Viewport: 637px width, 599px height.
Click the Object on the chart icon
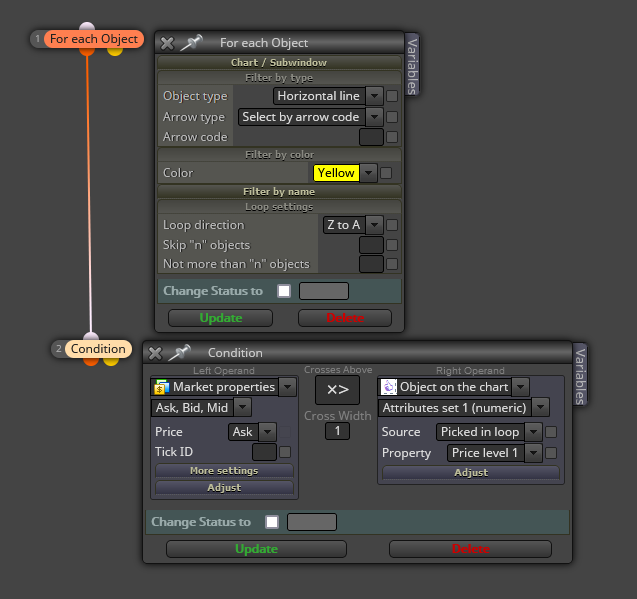click(x=389, y=387)
